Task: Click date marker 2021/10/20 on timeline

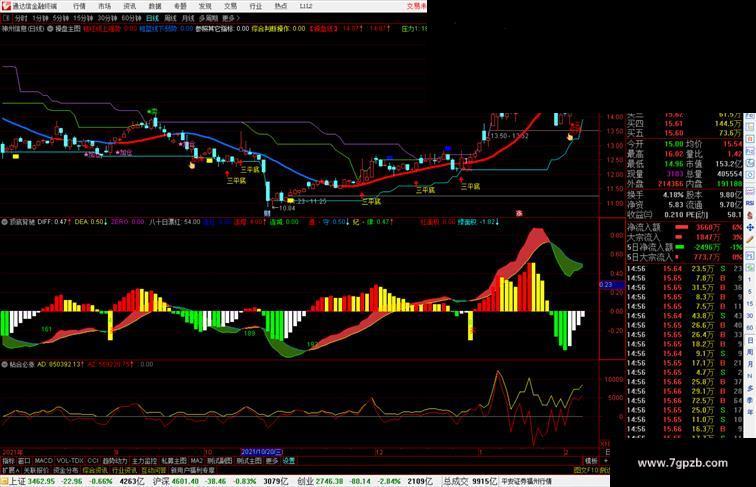Action: pyautogui.click(x=261, y=452)
